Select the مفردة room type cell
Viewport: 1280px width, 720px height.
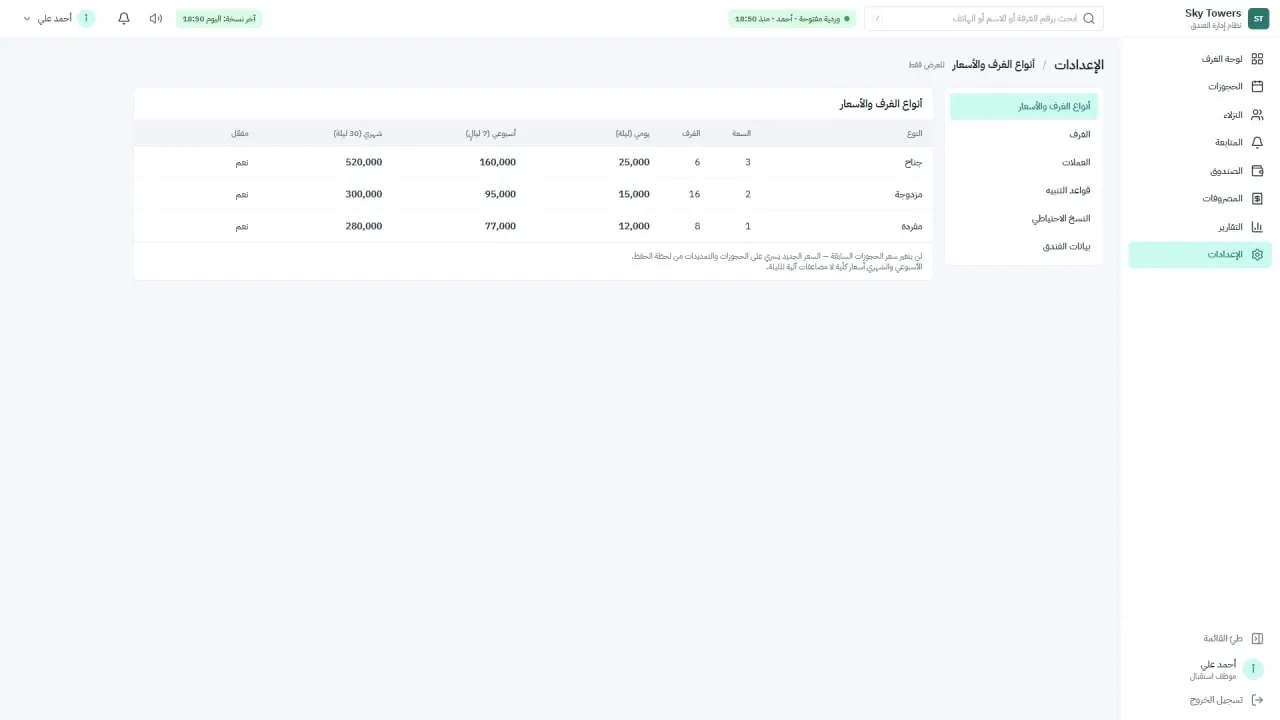tap(911, 226)
